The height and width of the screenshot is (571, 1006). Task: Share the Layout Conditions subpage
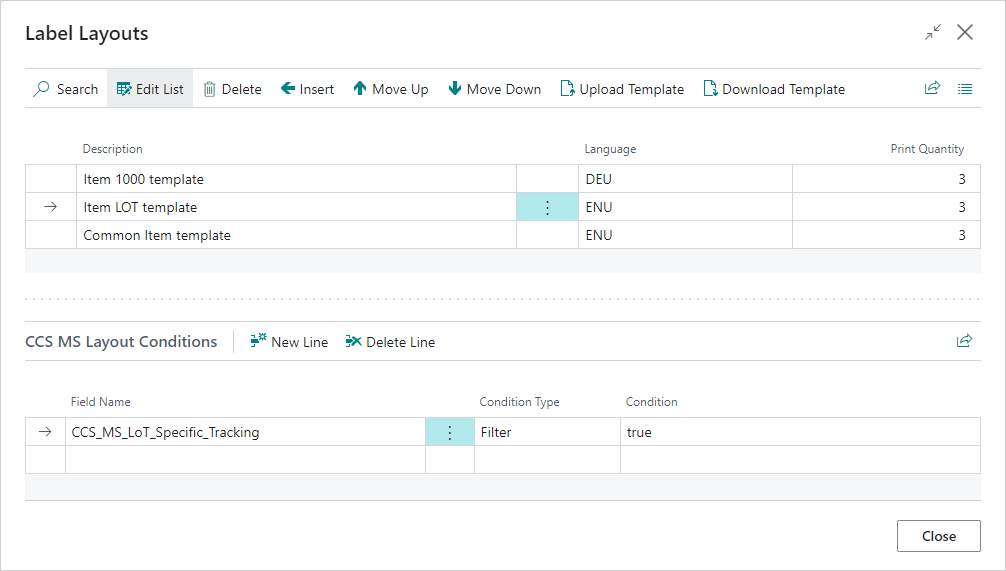point(964,341)
